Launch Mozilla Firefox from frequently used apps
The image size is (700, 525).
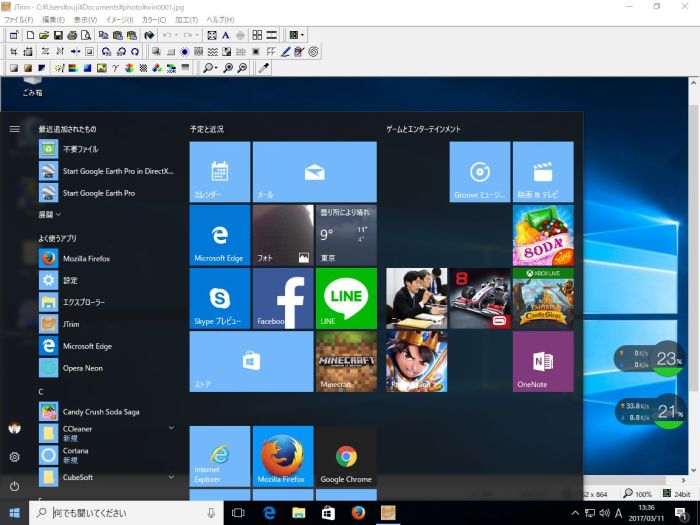pyautogui.click(x=86, y=258)
